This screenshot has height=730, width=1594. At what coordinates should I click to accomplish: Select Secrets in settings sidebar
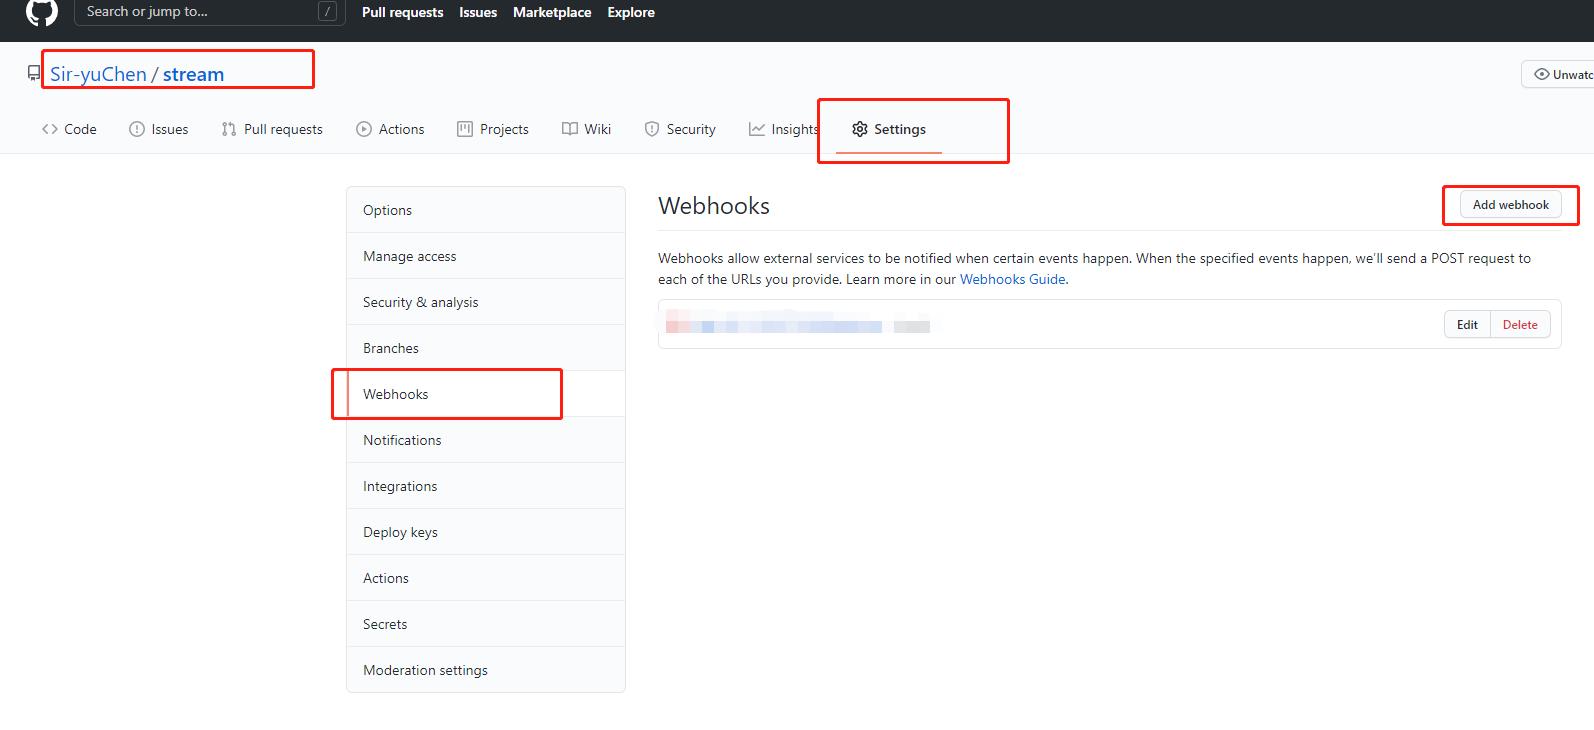[486, 624]
